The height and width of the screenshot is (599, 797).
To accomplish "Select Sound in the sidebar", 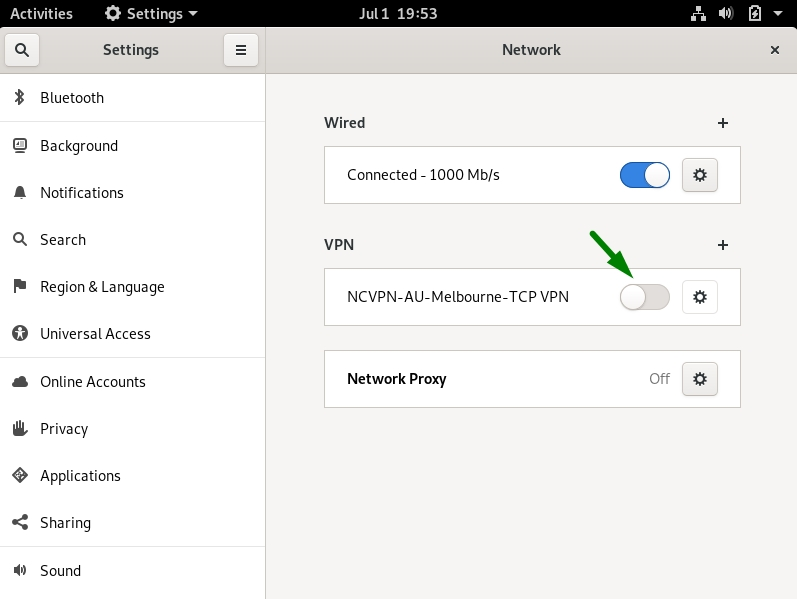I will tap(133, 571).
